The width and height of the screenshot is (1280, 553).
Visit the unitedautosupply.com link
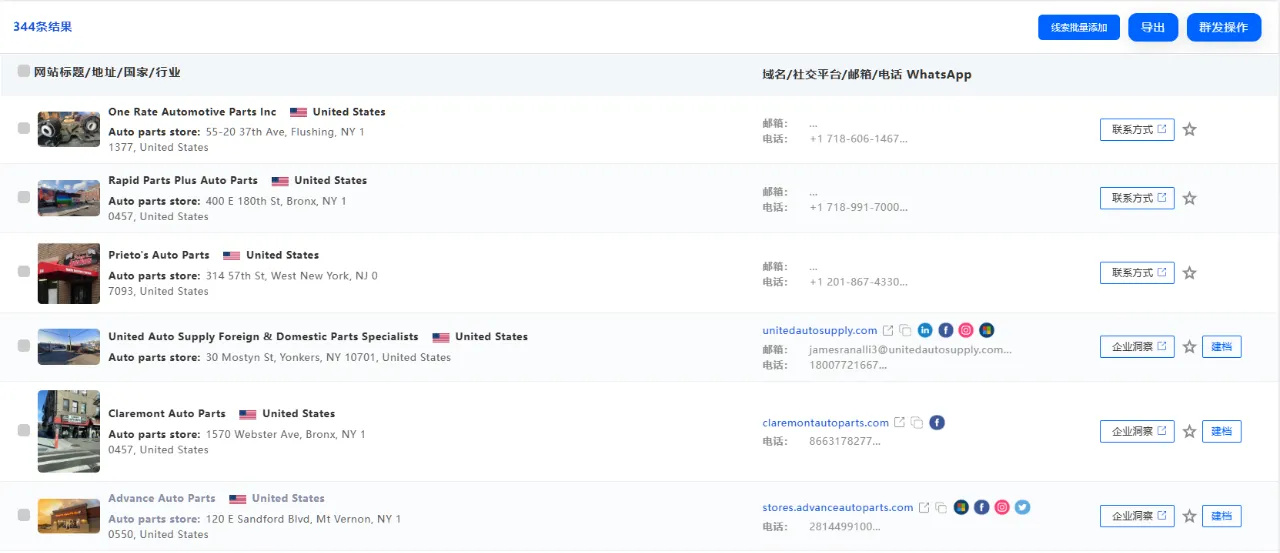(x=819, y=330)
